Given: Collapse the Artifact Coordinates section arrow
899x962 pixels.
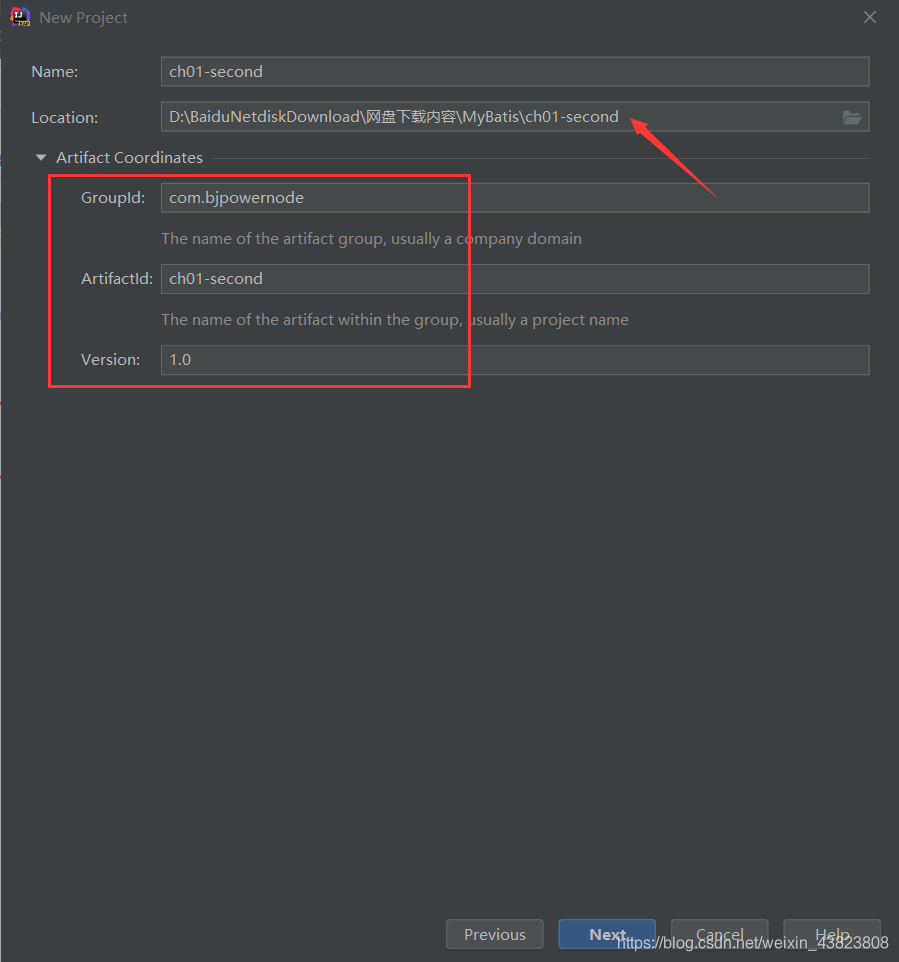Looking at the screenshot, I should click(x=41, y=158).
